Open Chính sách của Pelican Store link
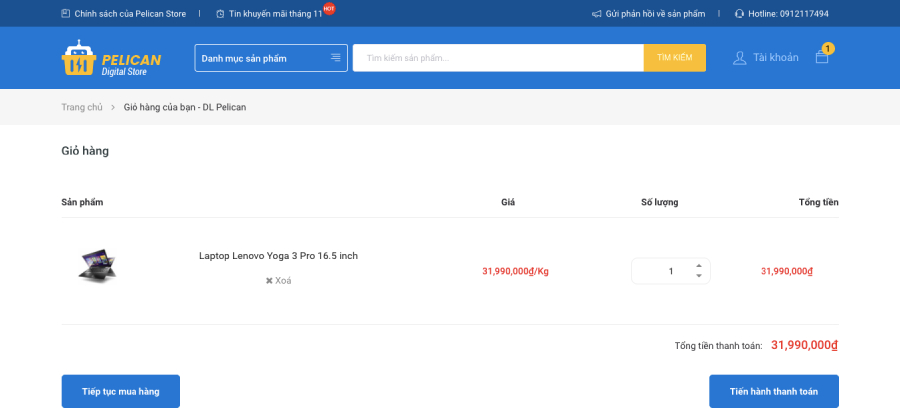The height and width of the screenshot is (412, 900). click(x=130, y=14)
